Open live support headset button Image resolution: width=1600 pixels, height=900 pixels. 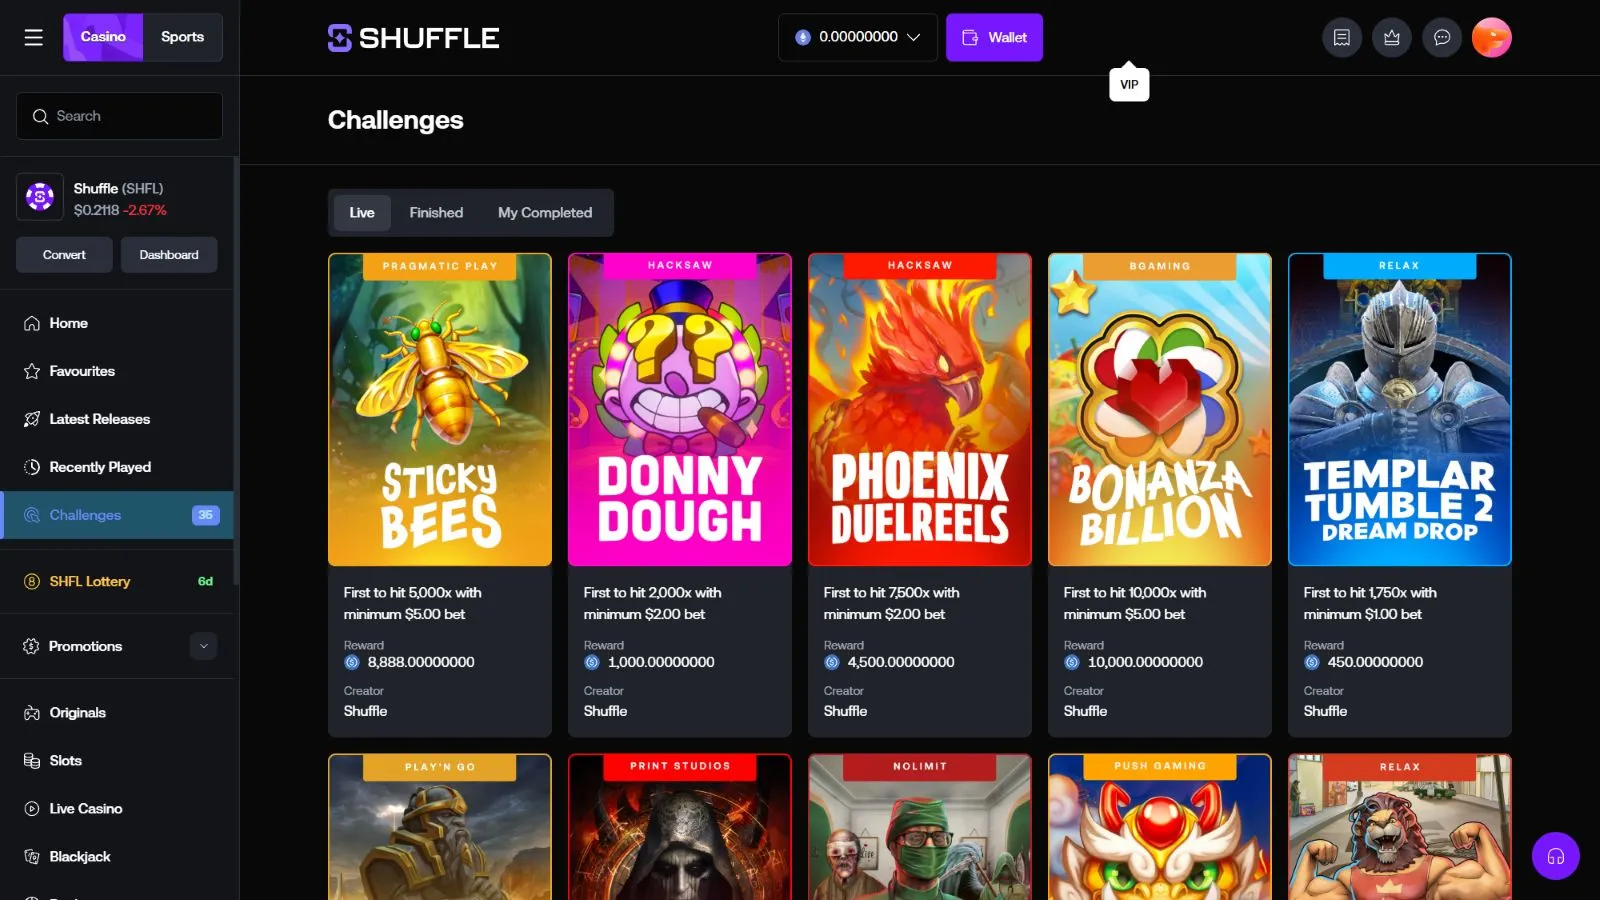[x=1555, y=856]
